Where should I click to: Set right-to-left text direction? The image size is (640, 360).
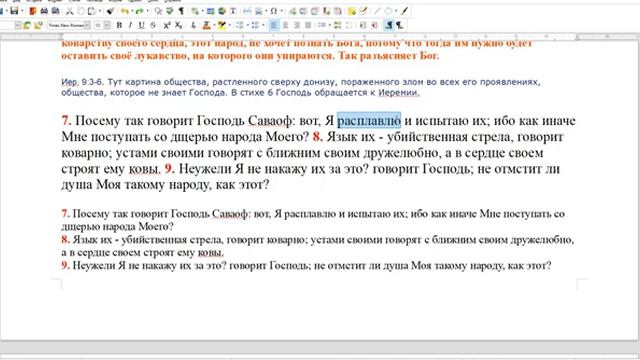click(400, 25)
